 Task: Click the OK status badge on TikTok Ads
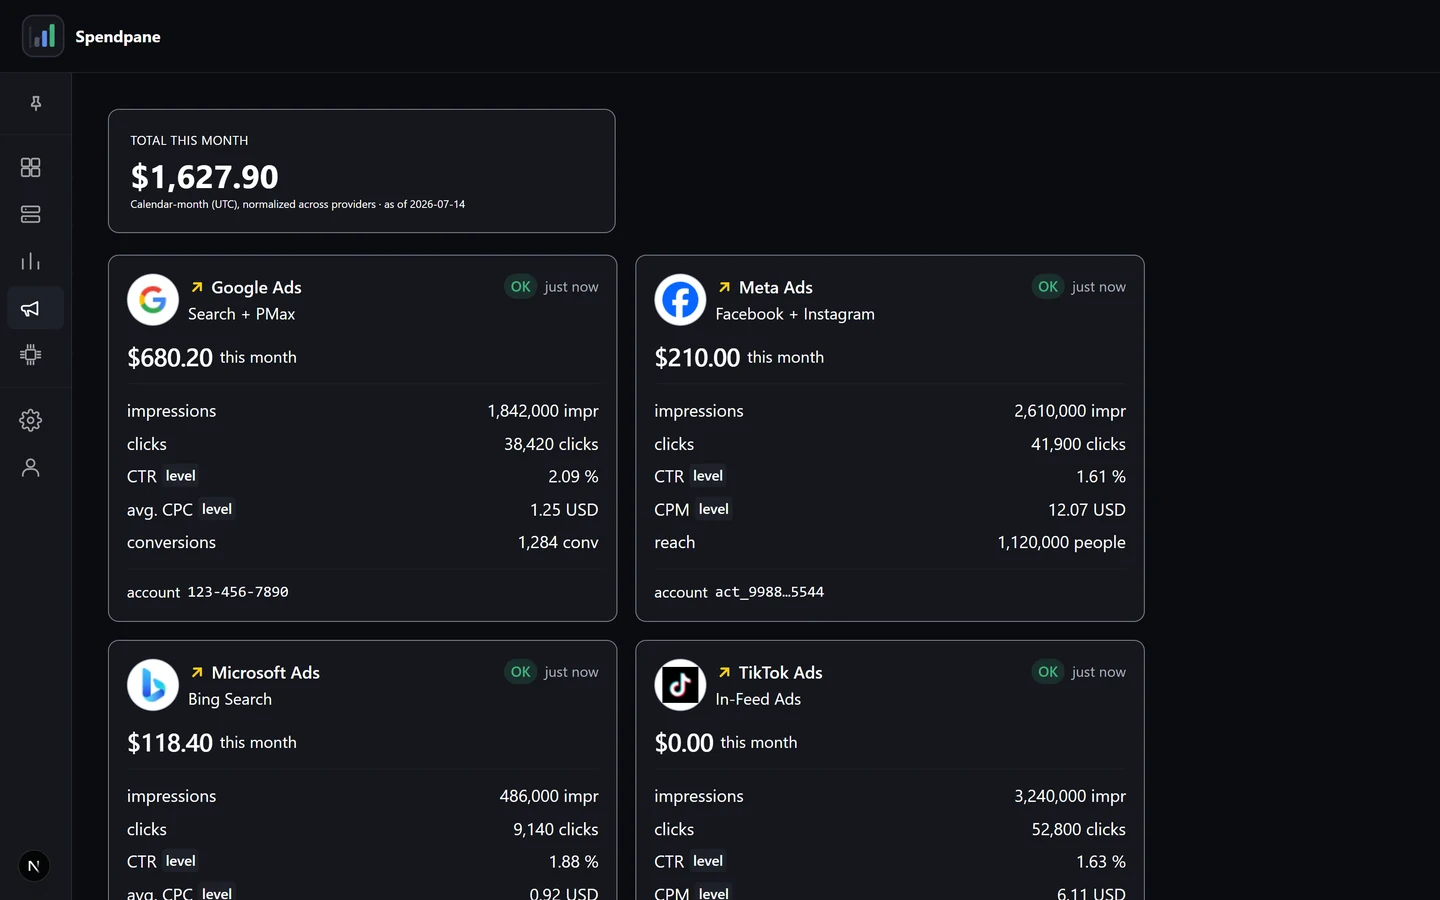click(1048, 671)
